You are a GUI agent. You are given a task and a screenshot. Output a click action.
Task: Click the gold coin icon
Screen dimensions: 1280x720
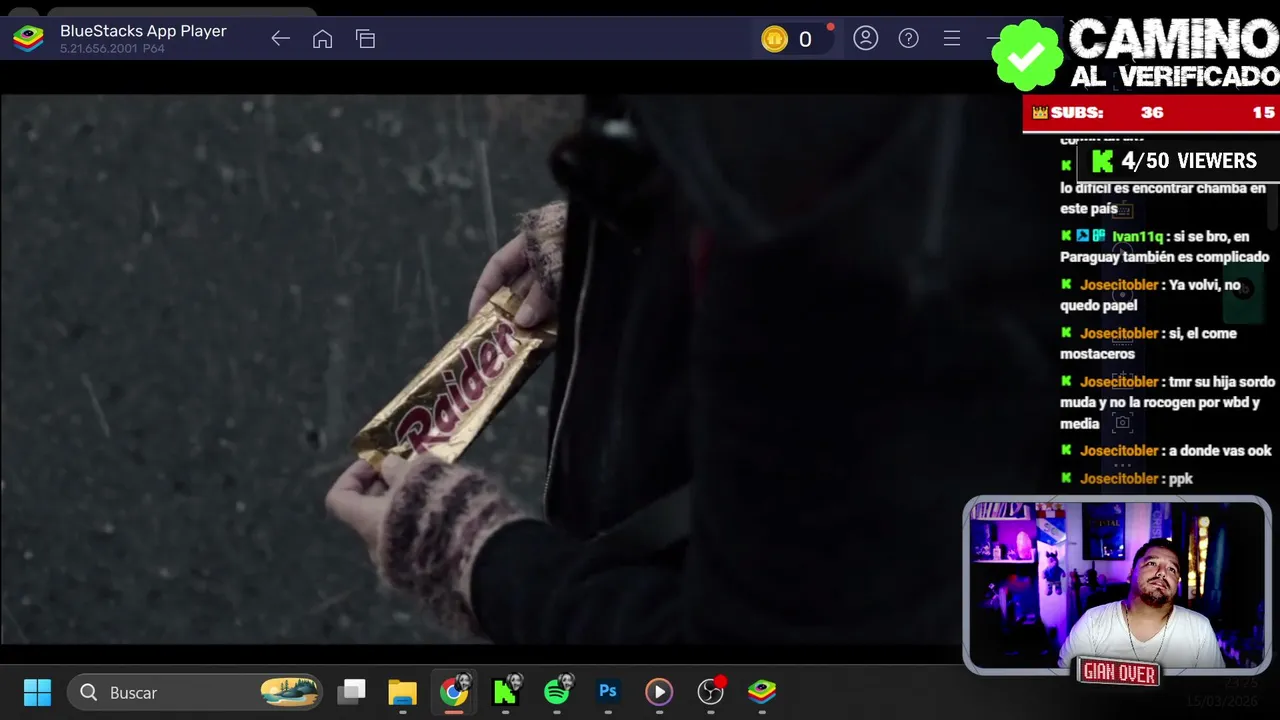pyautogui.click(x=774, y=39)
